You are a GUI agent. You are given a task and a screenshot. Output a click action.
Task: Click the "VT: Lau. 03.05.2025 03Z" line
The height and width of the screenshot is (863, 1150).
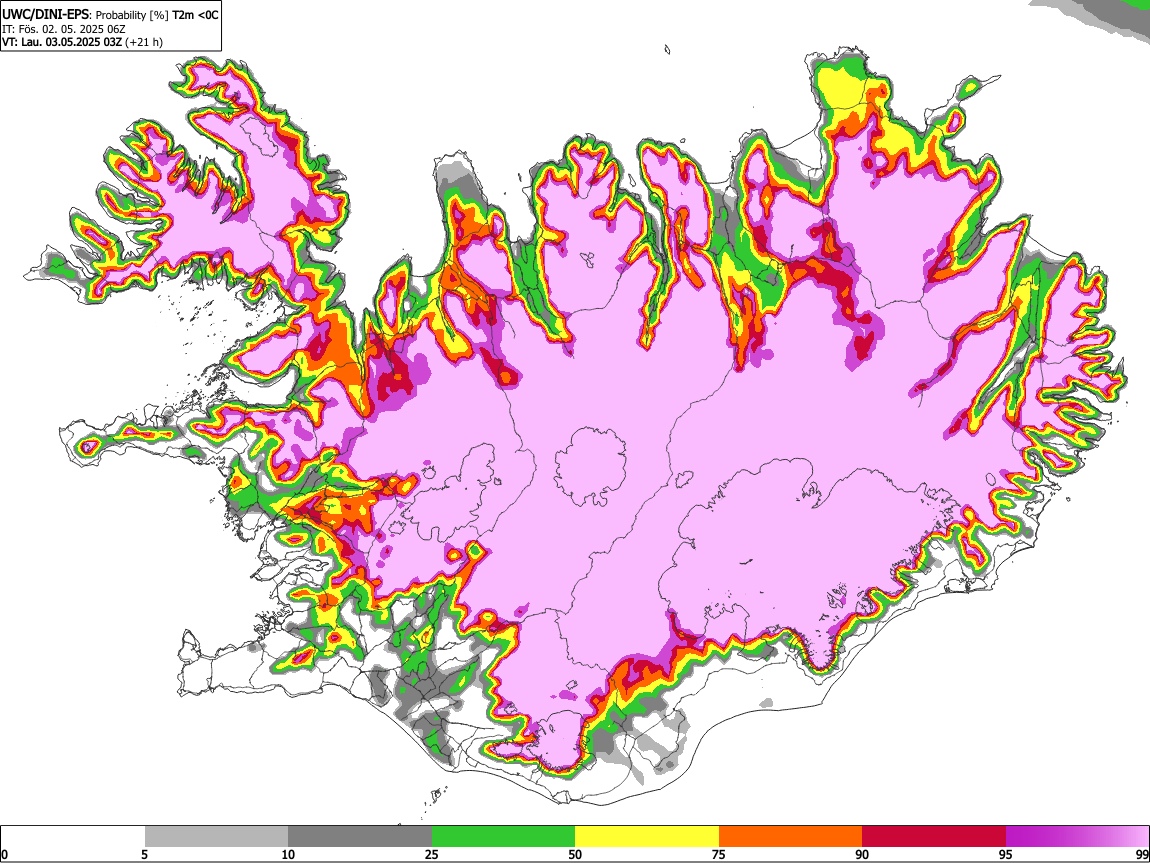click(x=61, y=42)
